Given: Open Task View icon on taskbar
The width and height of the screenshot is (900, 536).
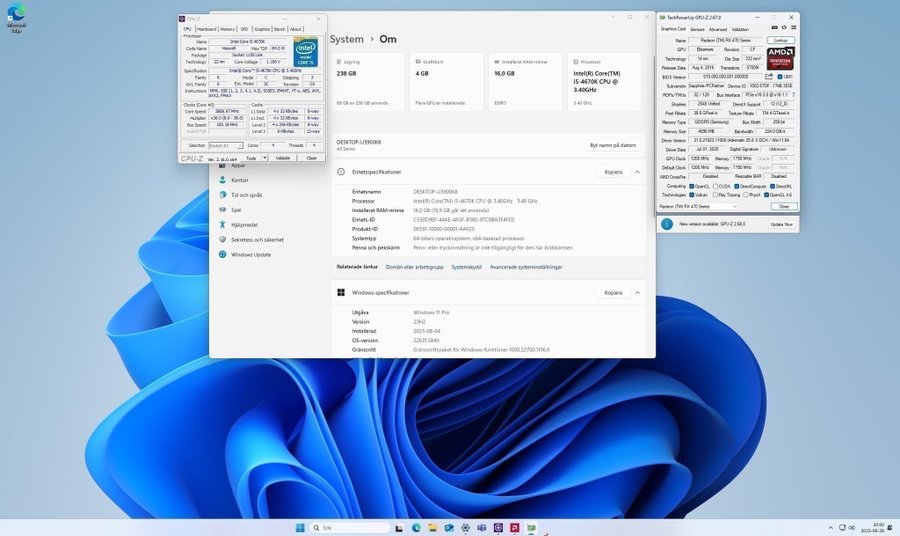Looking at the screenshot, I should [x=399, y=527].
